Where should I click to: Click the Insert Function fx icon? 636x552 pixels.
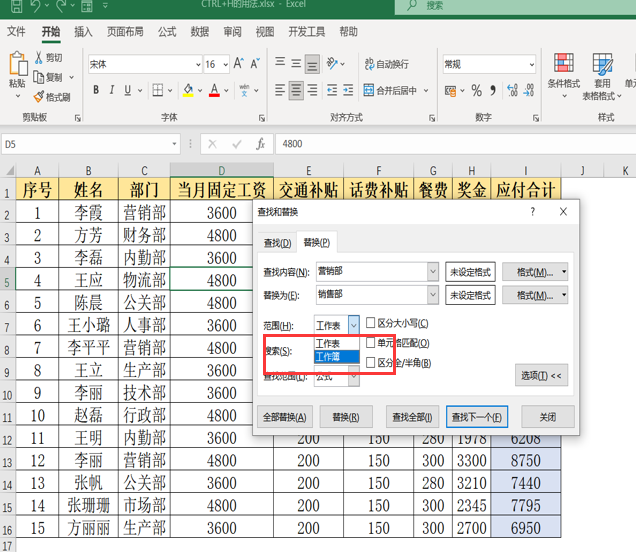(260, 144)
